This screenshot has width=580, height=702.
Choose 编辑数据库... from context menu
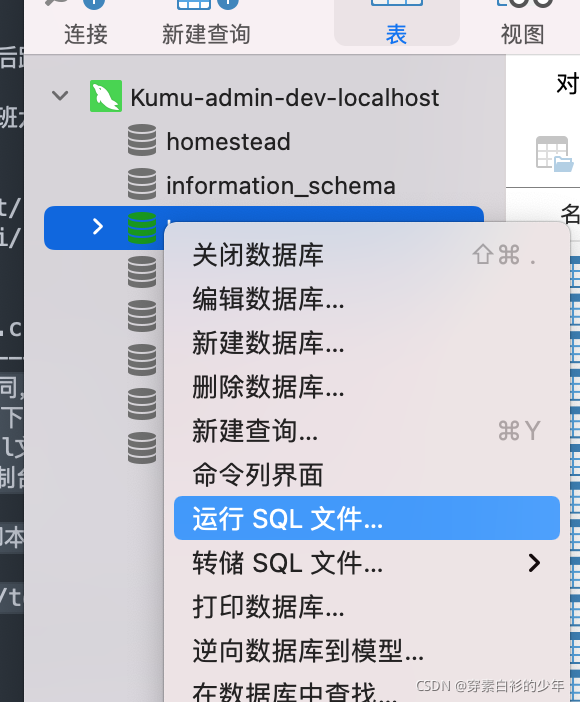pos(367,299)
